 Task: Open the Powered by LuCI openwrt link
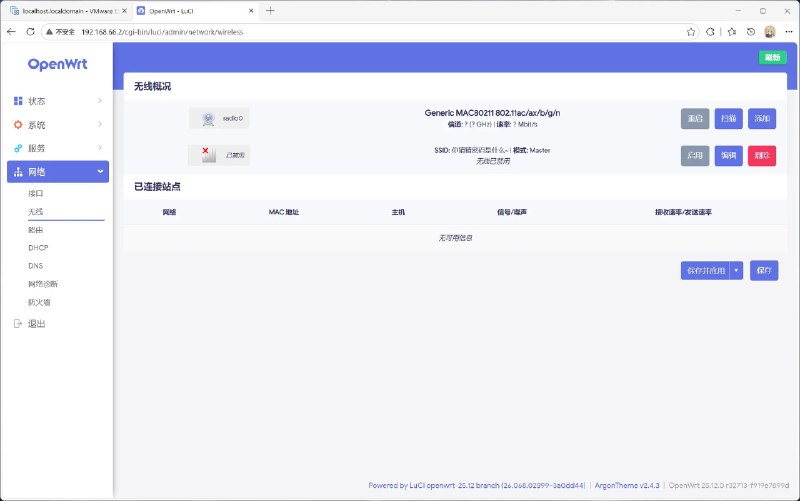click(477, 486)
